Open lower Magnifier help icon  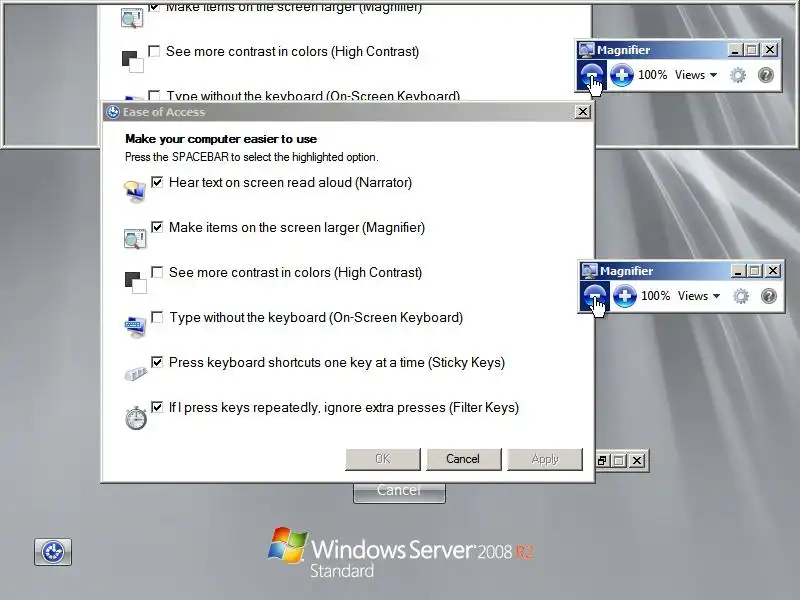coord(769,296)
